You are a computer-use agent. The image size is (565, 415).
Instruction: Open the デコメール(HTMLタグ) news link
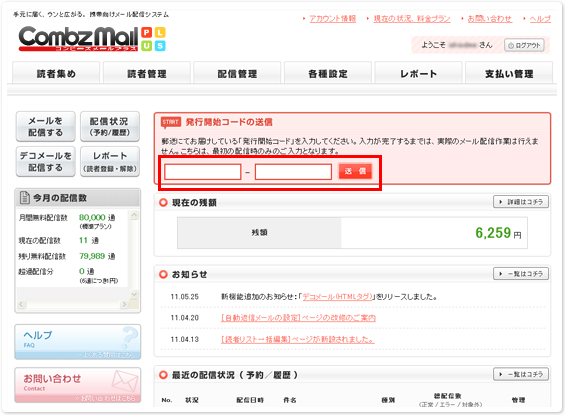[x=337, y=297]
